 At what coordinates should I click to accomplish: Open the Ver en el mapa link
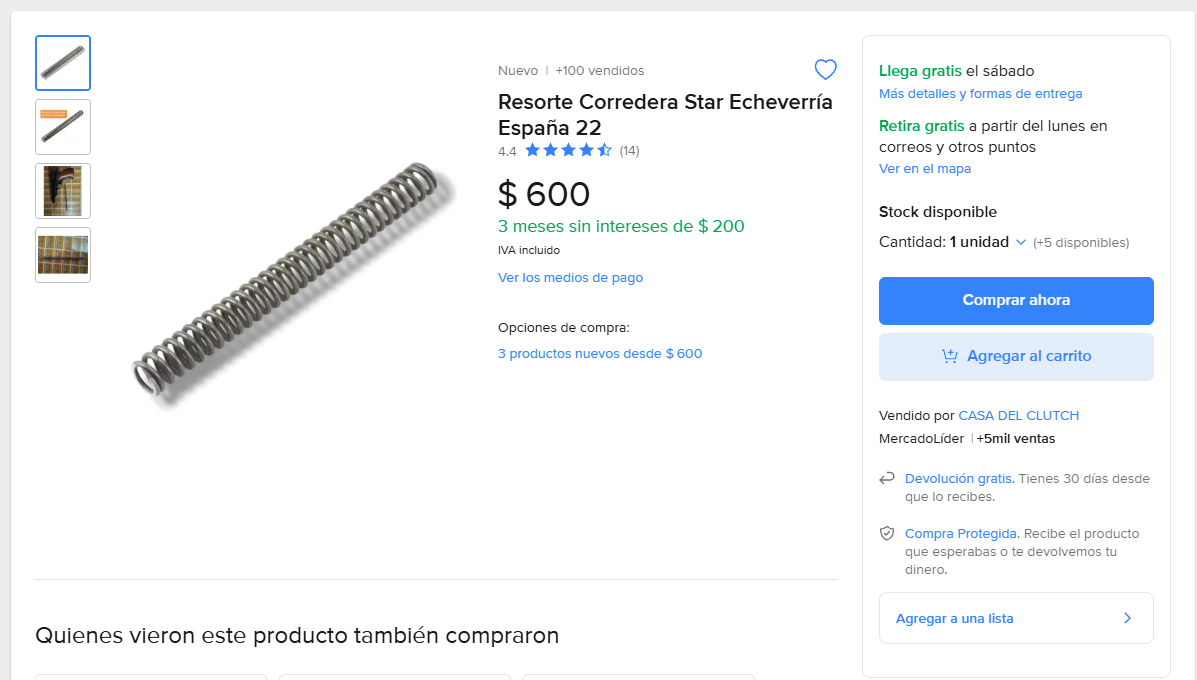(x=925, y=169)
